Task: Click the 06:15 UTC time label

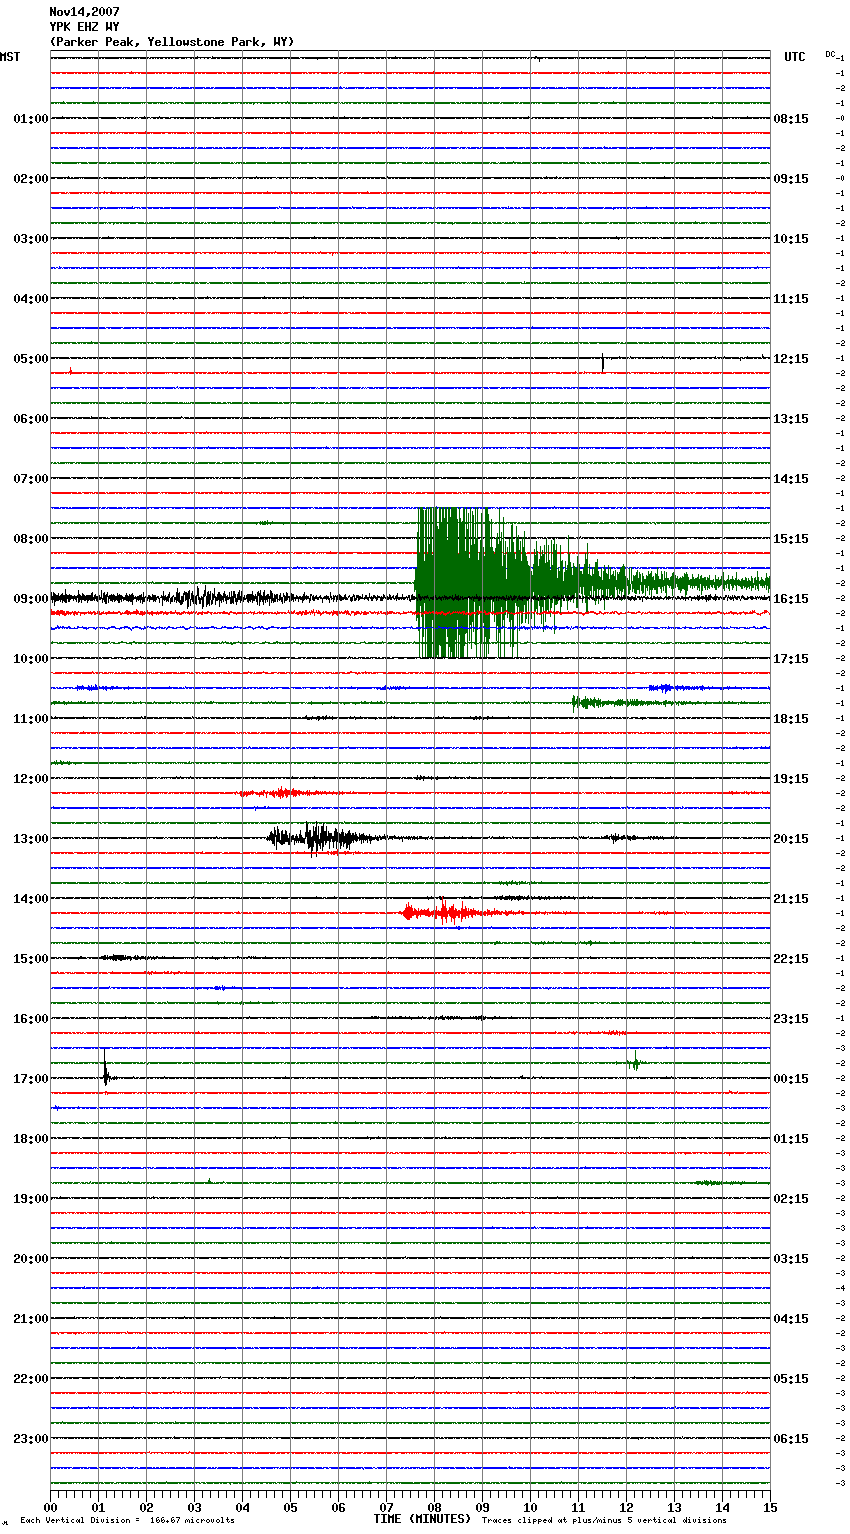Action: point(791,1439)
